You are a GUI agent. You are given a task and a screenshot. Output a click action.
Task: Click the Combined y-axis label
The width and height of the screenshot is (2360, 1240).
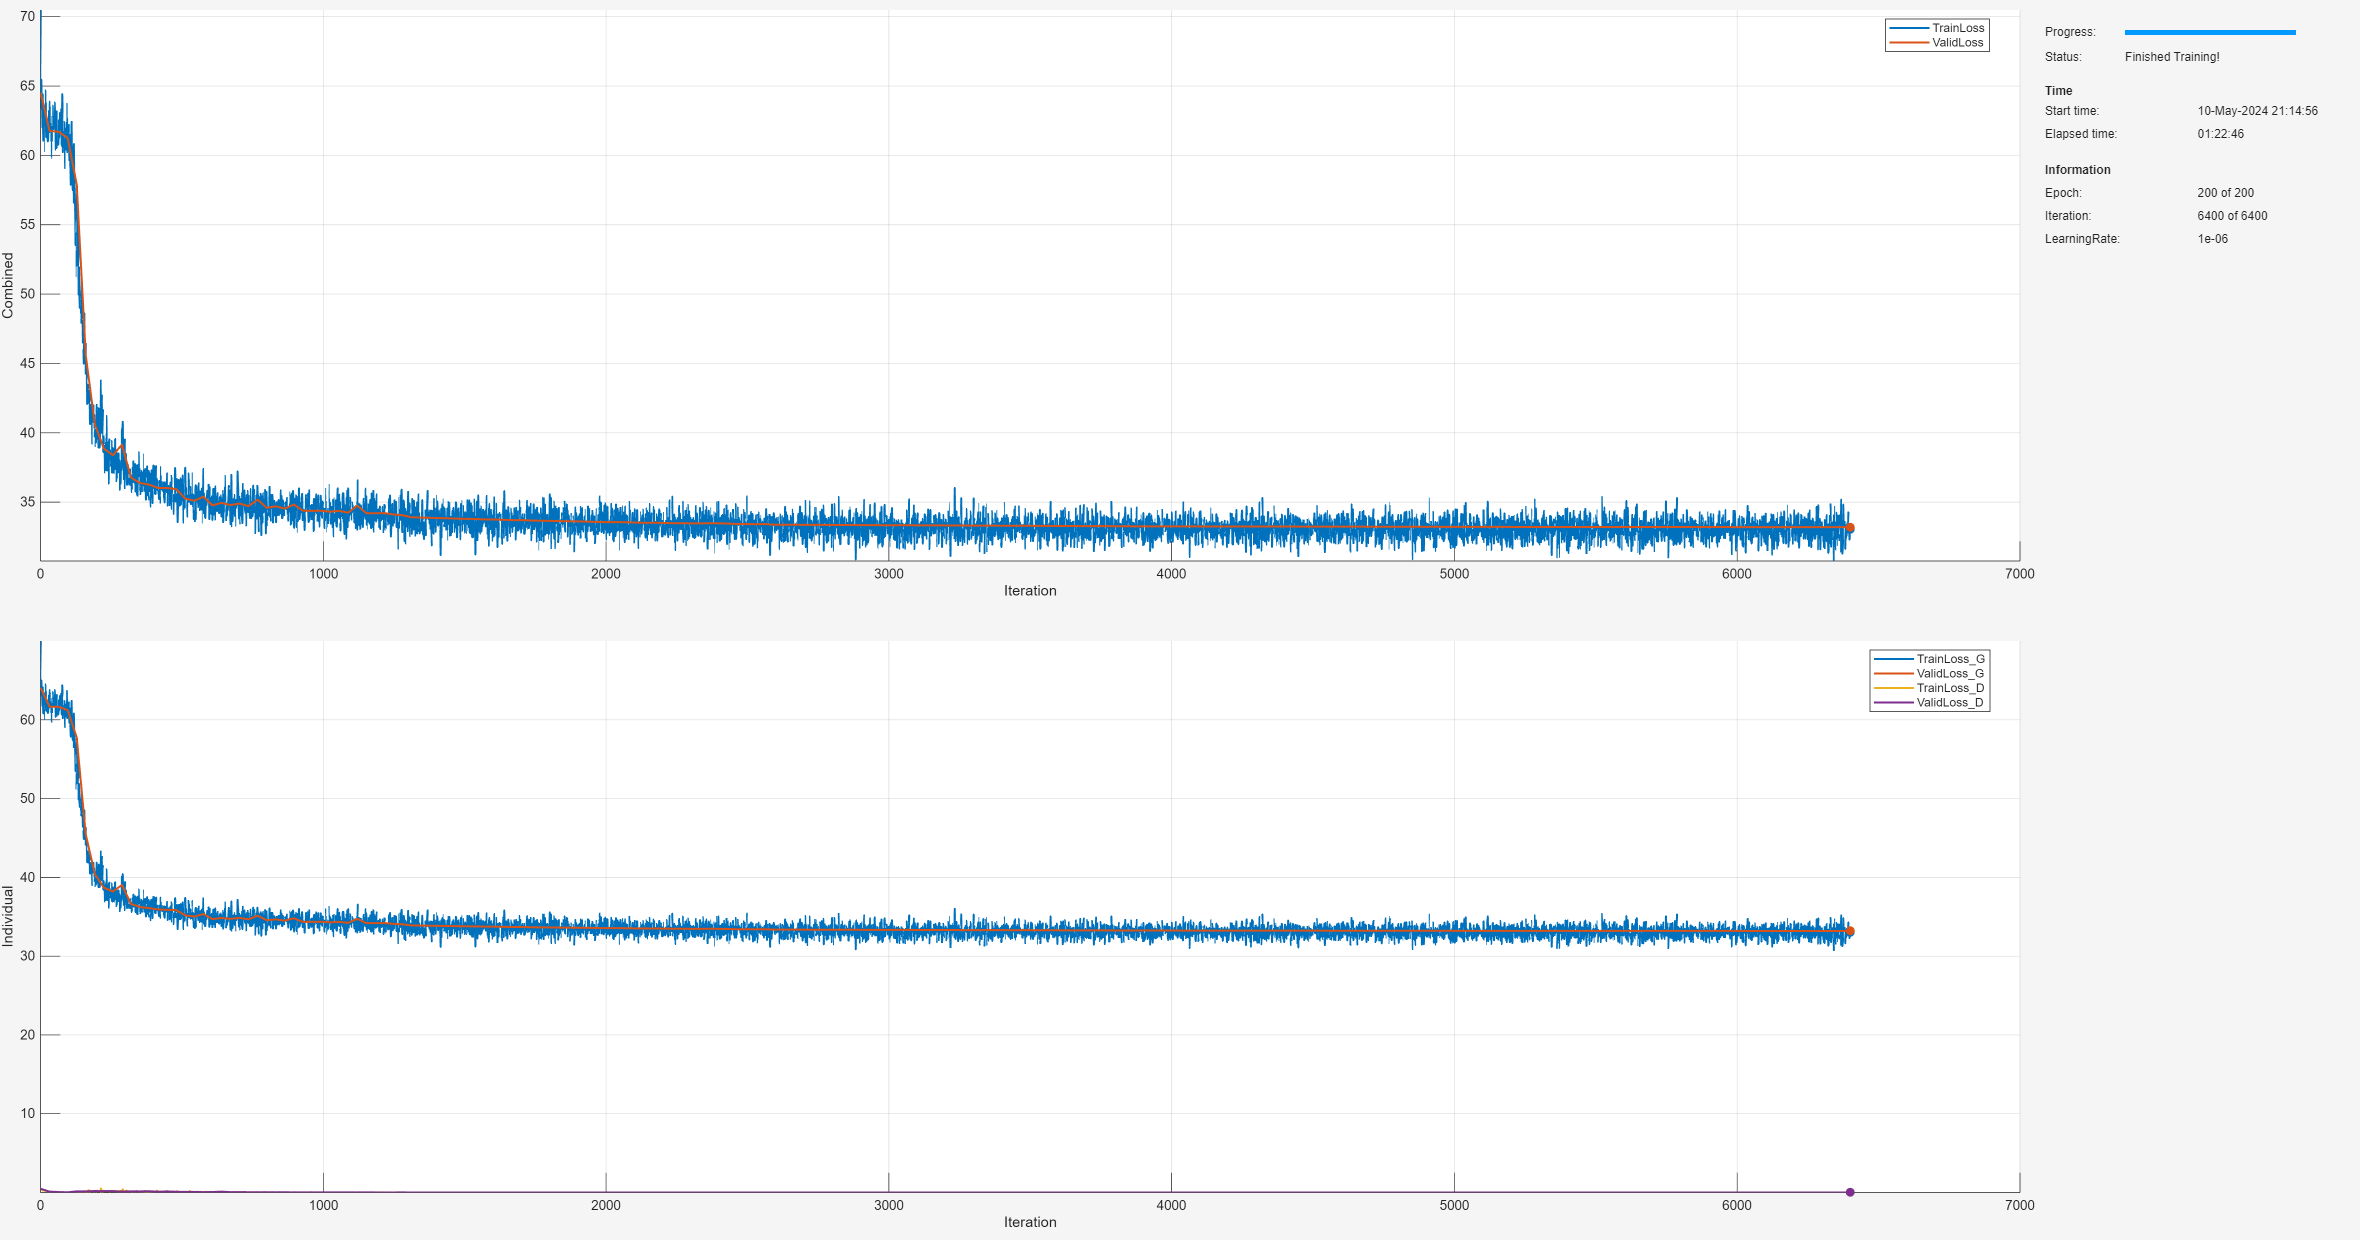(x=8, y=285)
